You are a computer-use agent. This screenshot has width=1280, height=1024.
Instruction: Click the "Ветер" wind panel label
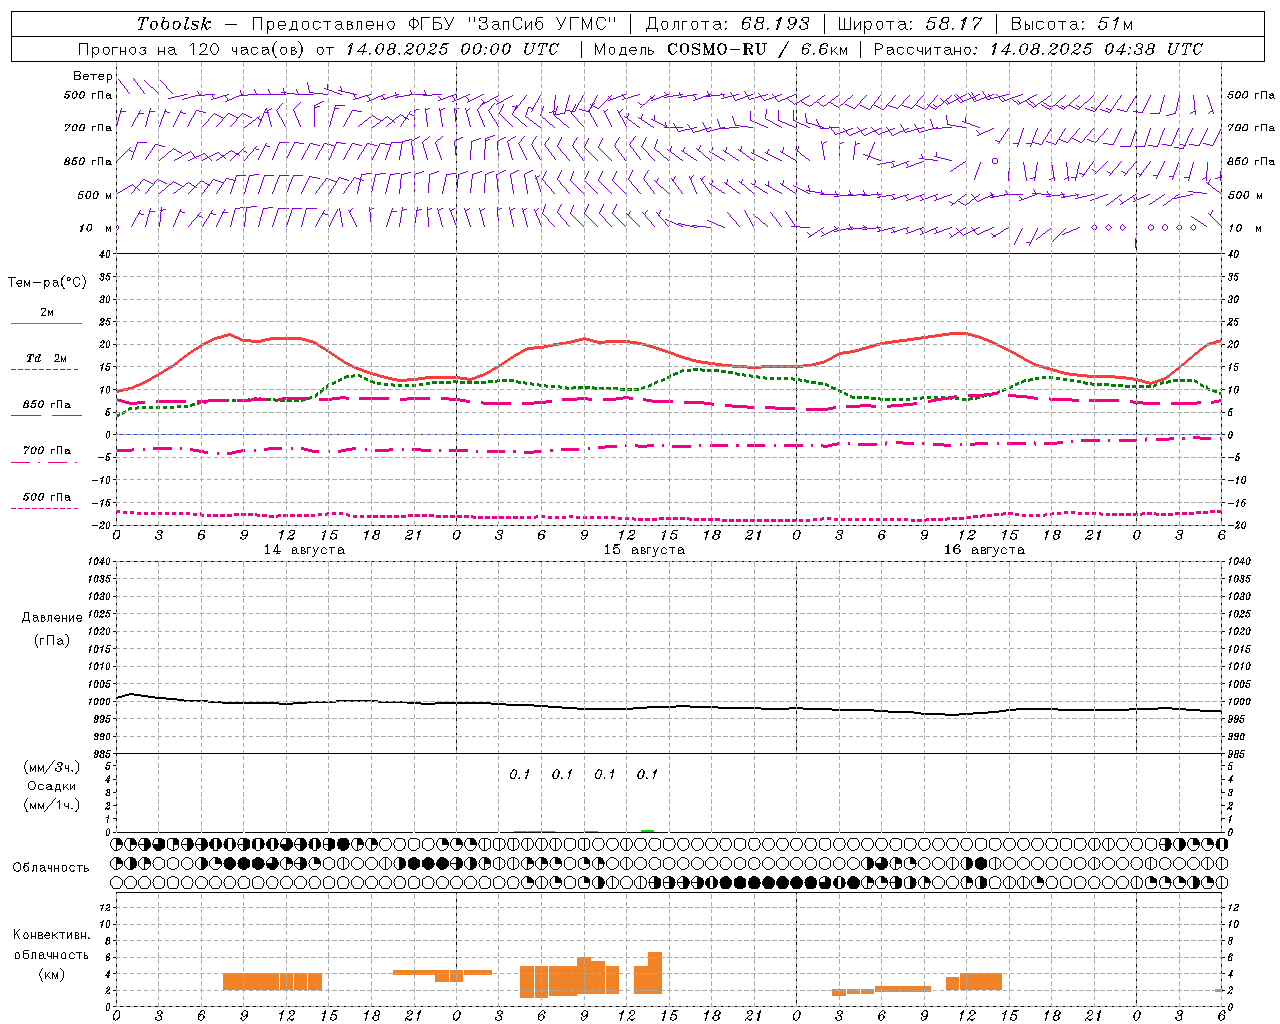pos(92,76)
